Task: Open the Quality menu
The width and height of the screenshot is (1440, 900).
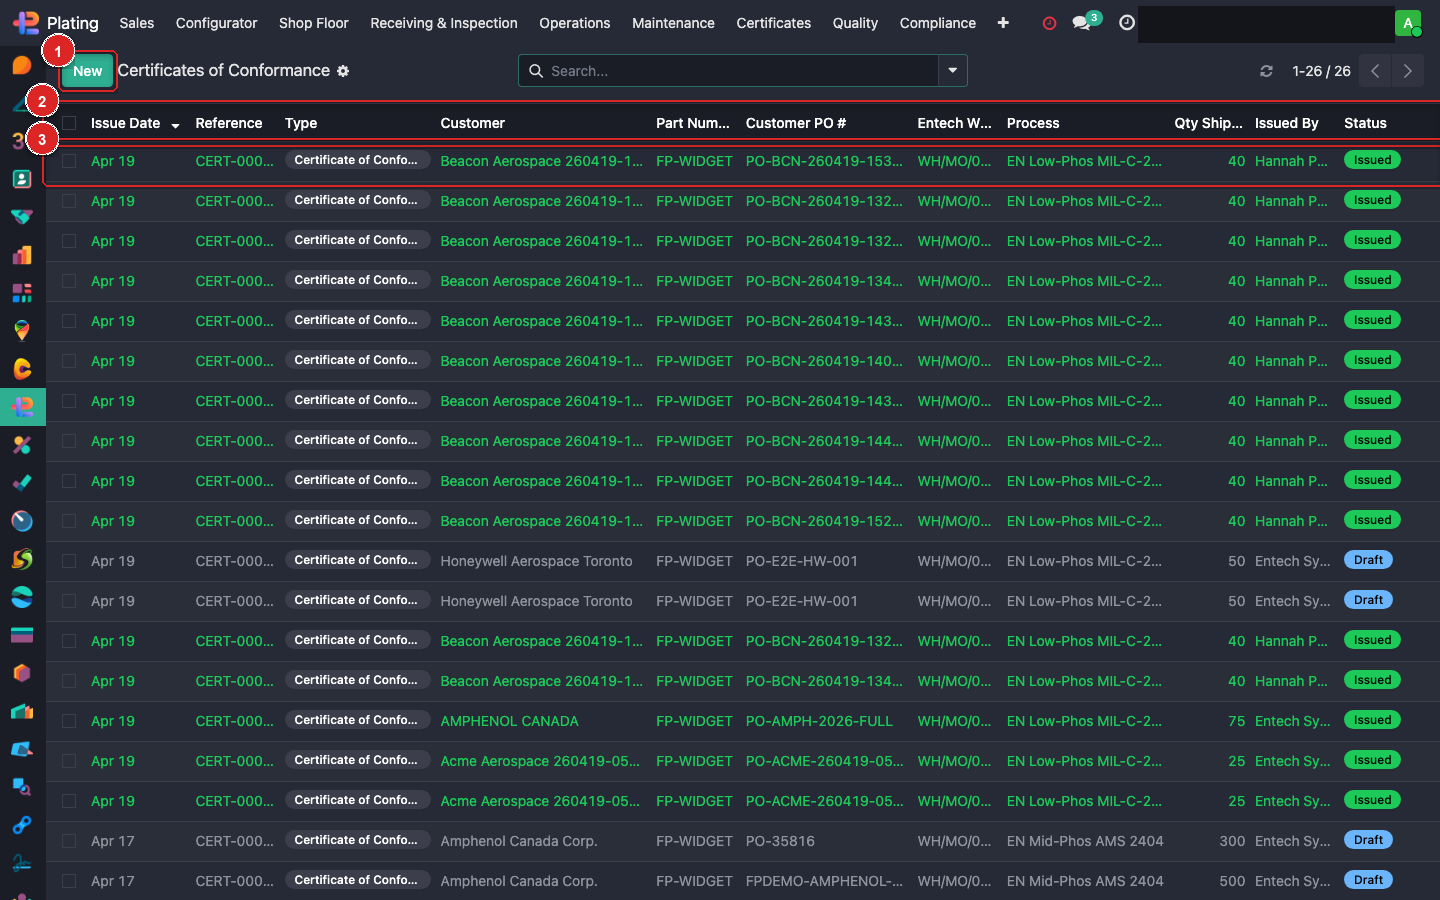Action: tap(854, 23)
